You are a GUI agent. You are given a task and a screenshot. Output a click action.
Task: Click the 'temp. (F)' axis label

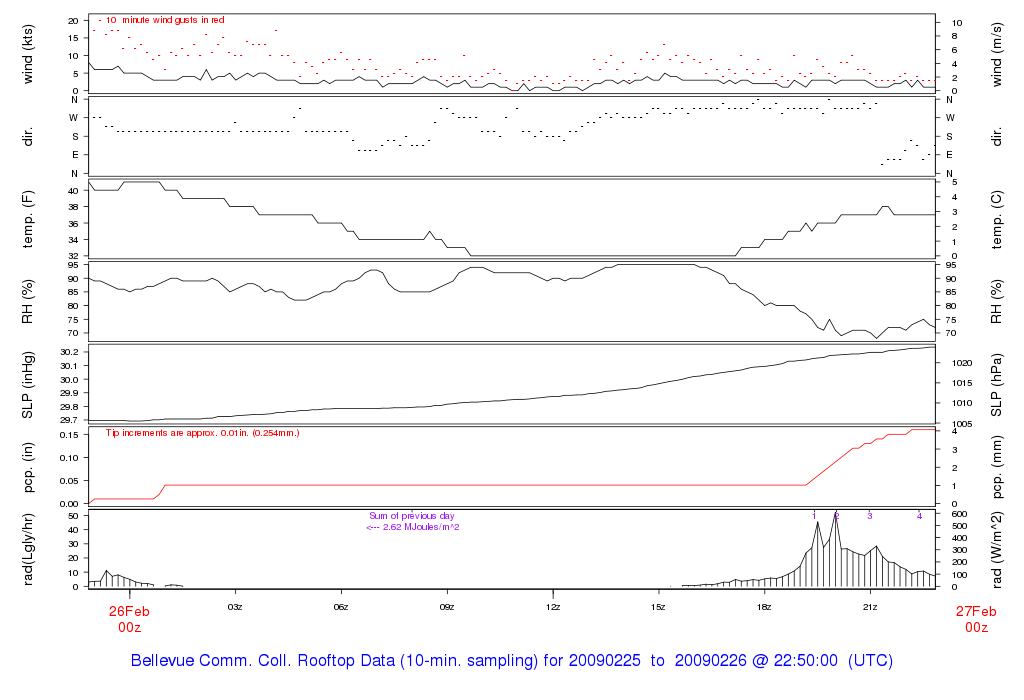(27, 219)
